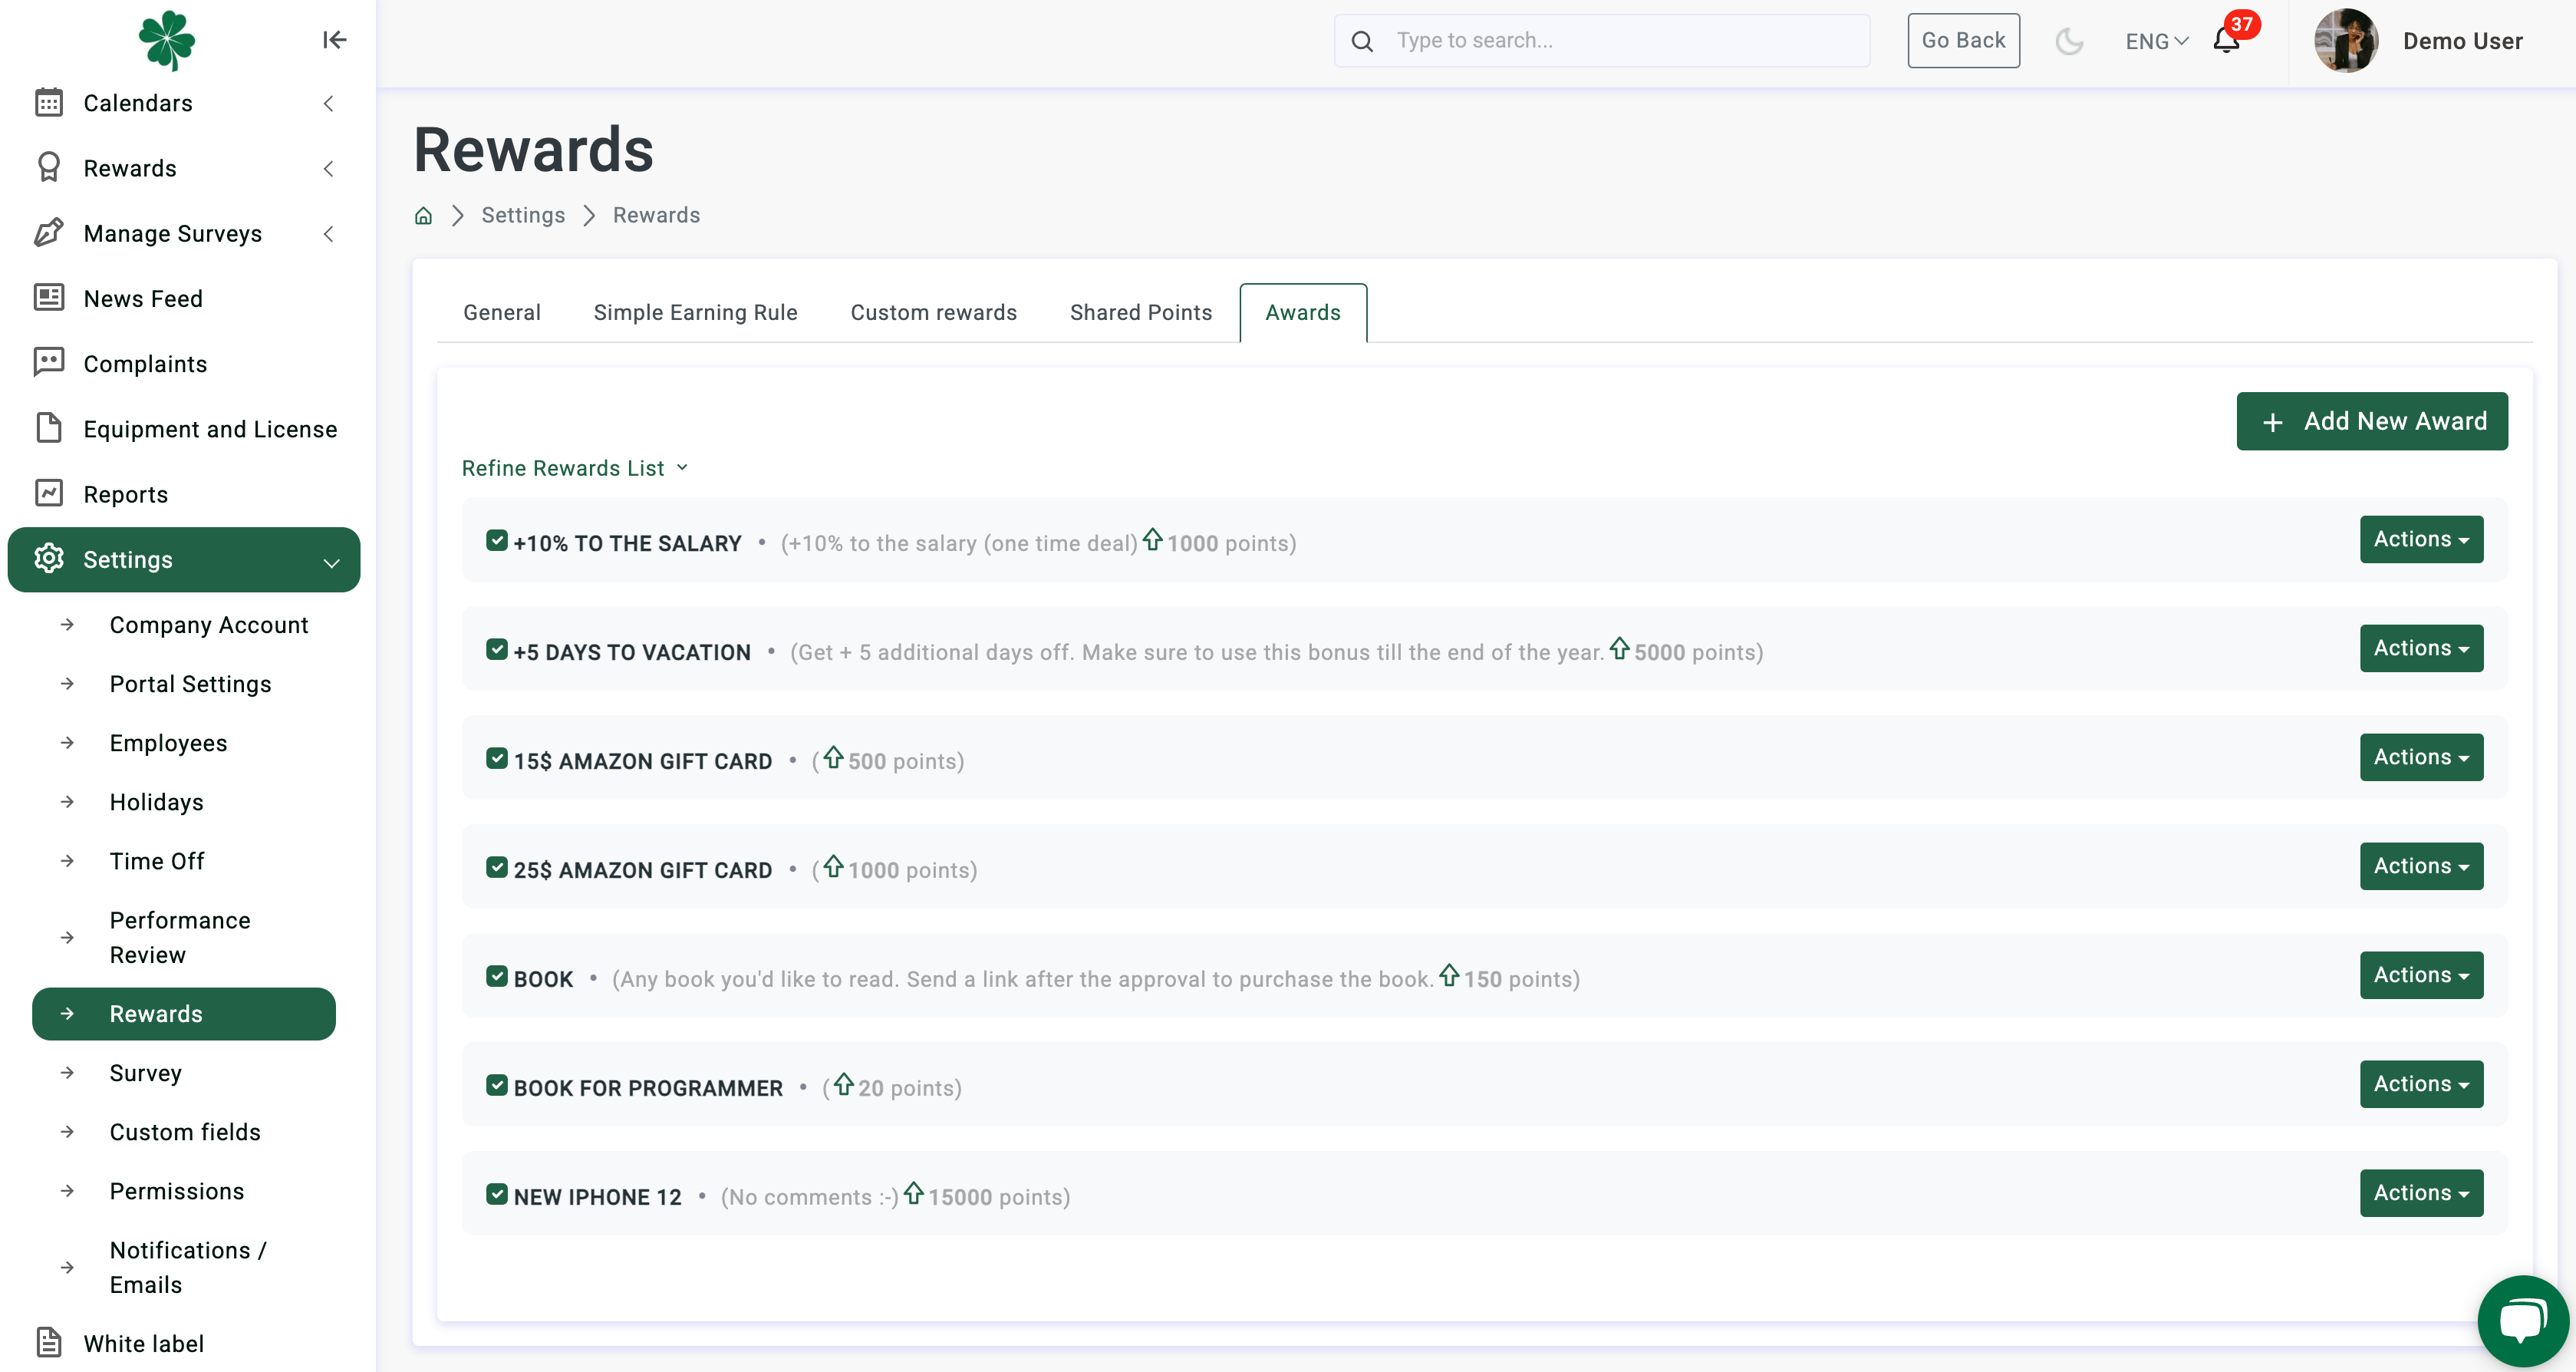Open Actions menu for the BOOK award
Viewport: 2576px width, 1372px height.
point(2421,975)
